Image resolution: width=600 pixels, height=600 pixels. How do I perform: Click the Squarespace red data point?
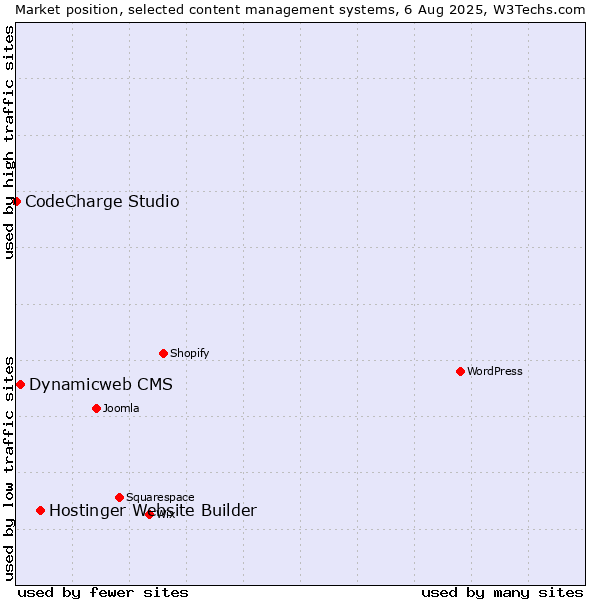119,497
